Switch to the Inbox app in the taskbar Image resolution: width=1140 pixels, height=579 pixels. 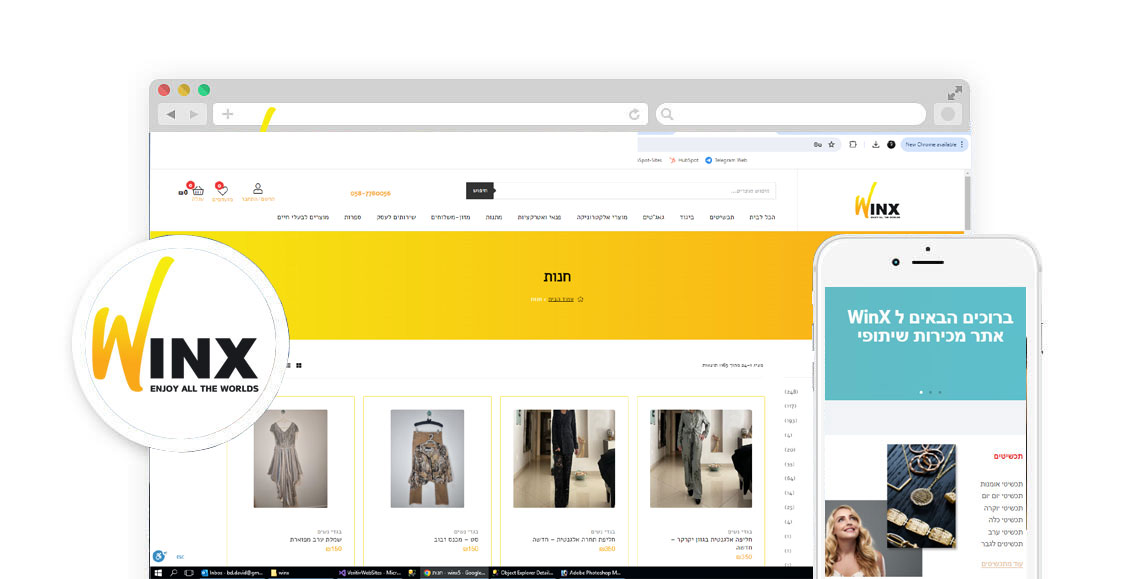tap(232, 573)
